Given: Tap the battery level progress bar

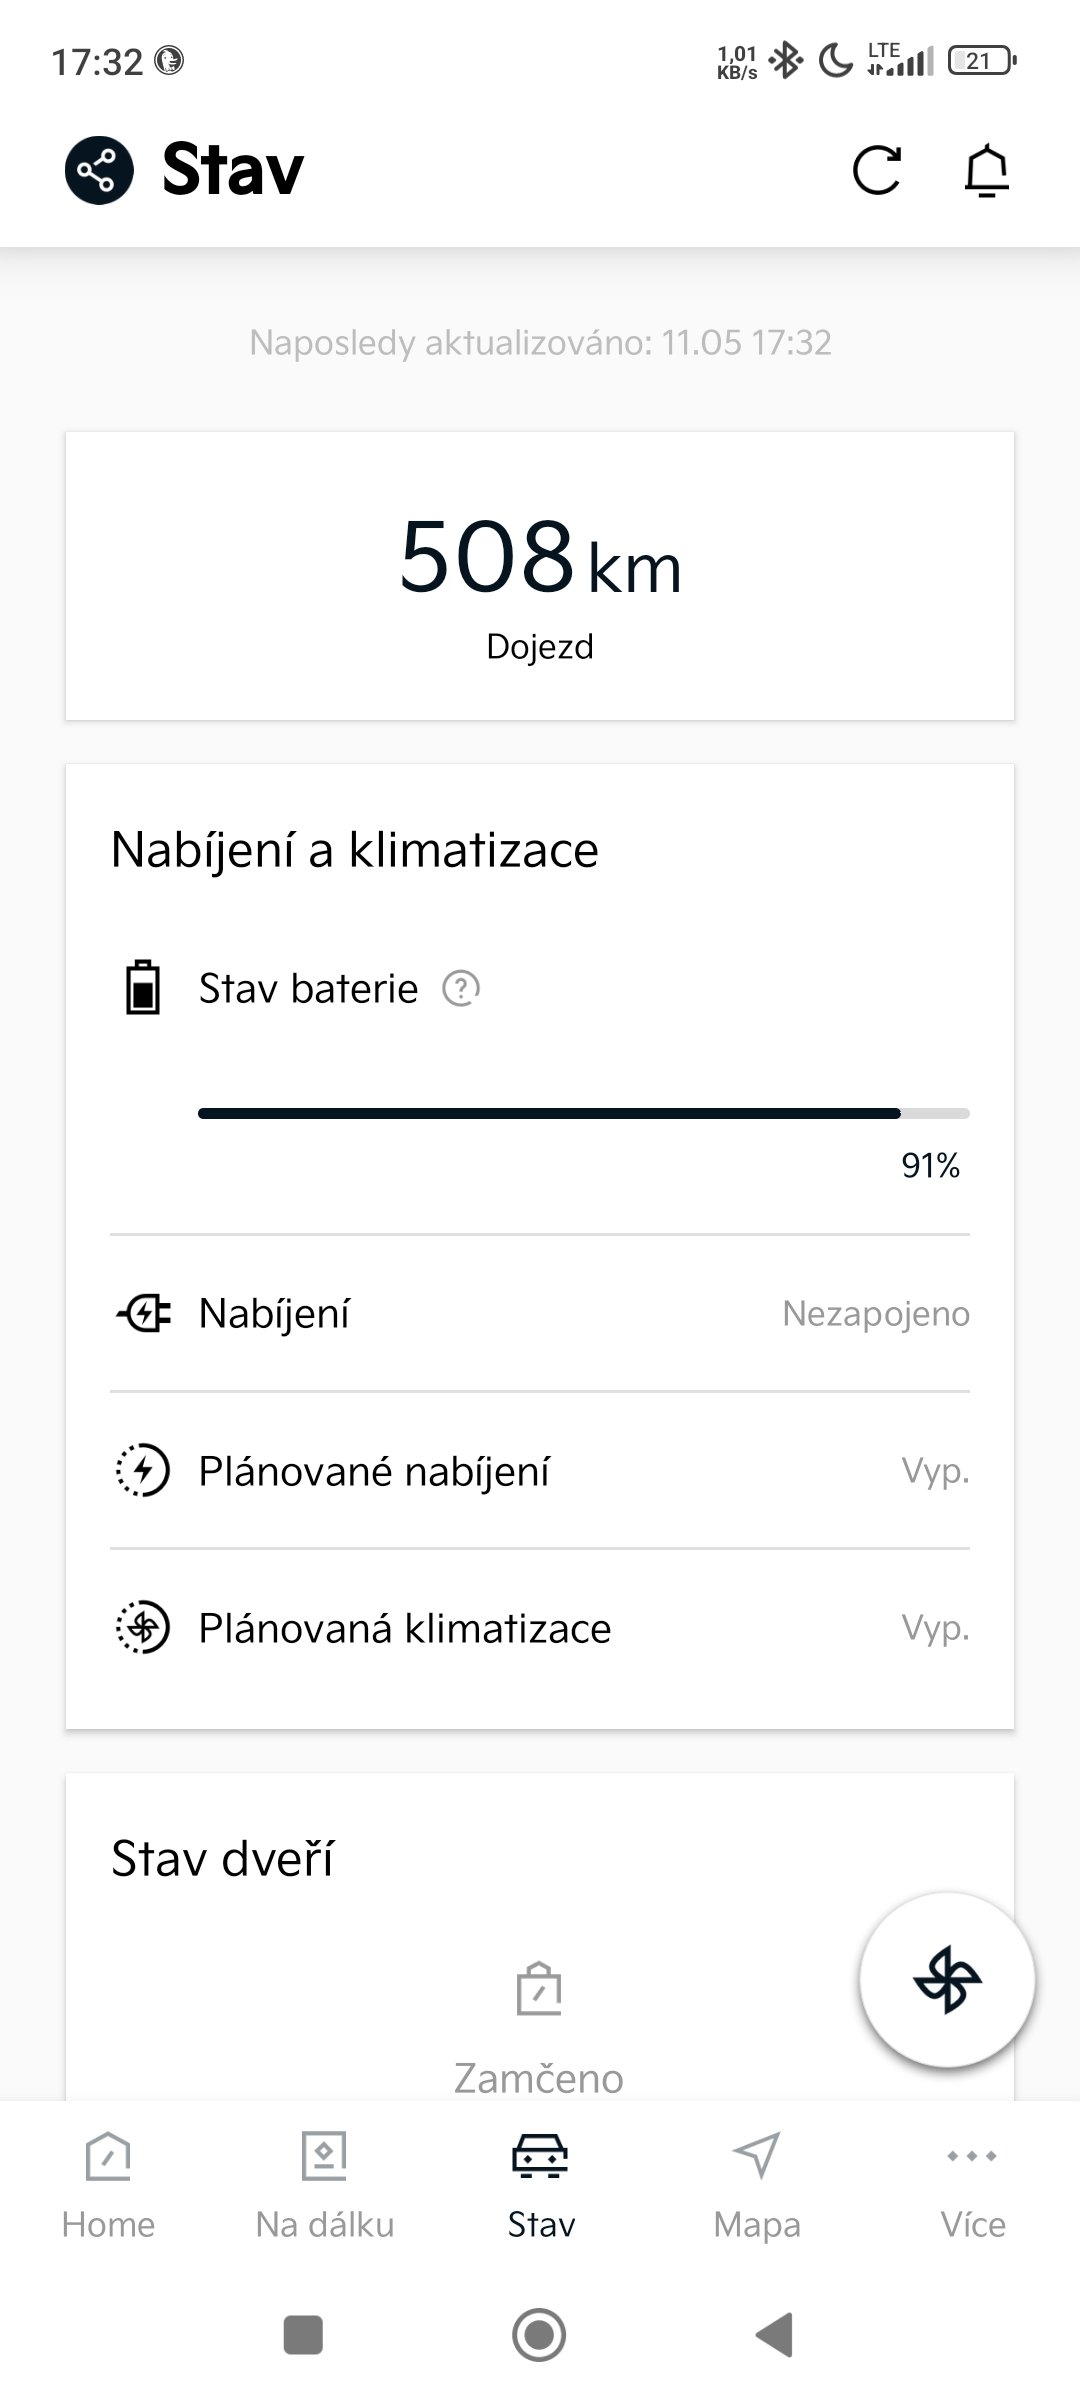Looking at the screenshot, I should [x=583, y=1113].
